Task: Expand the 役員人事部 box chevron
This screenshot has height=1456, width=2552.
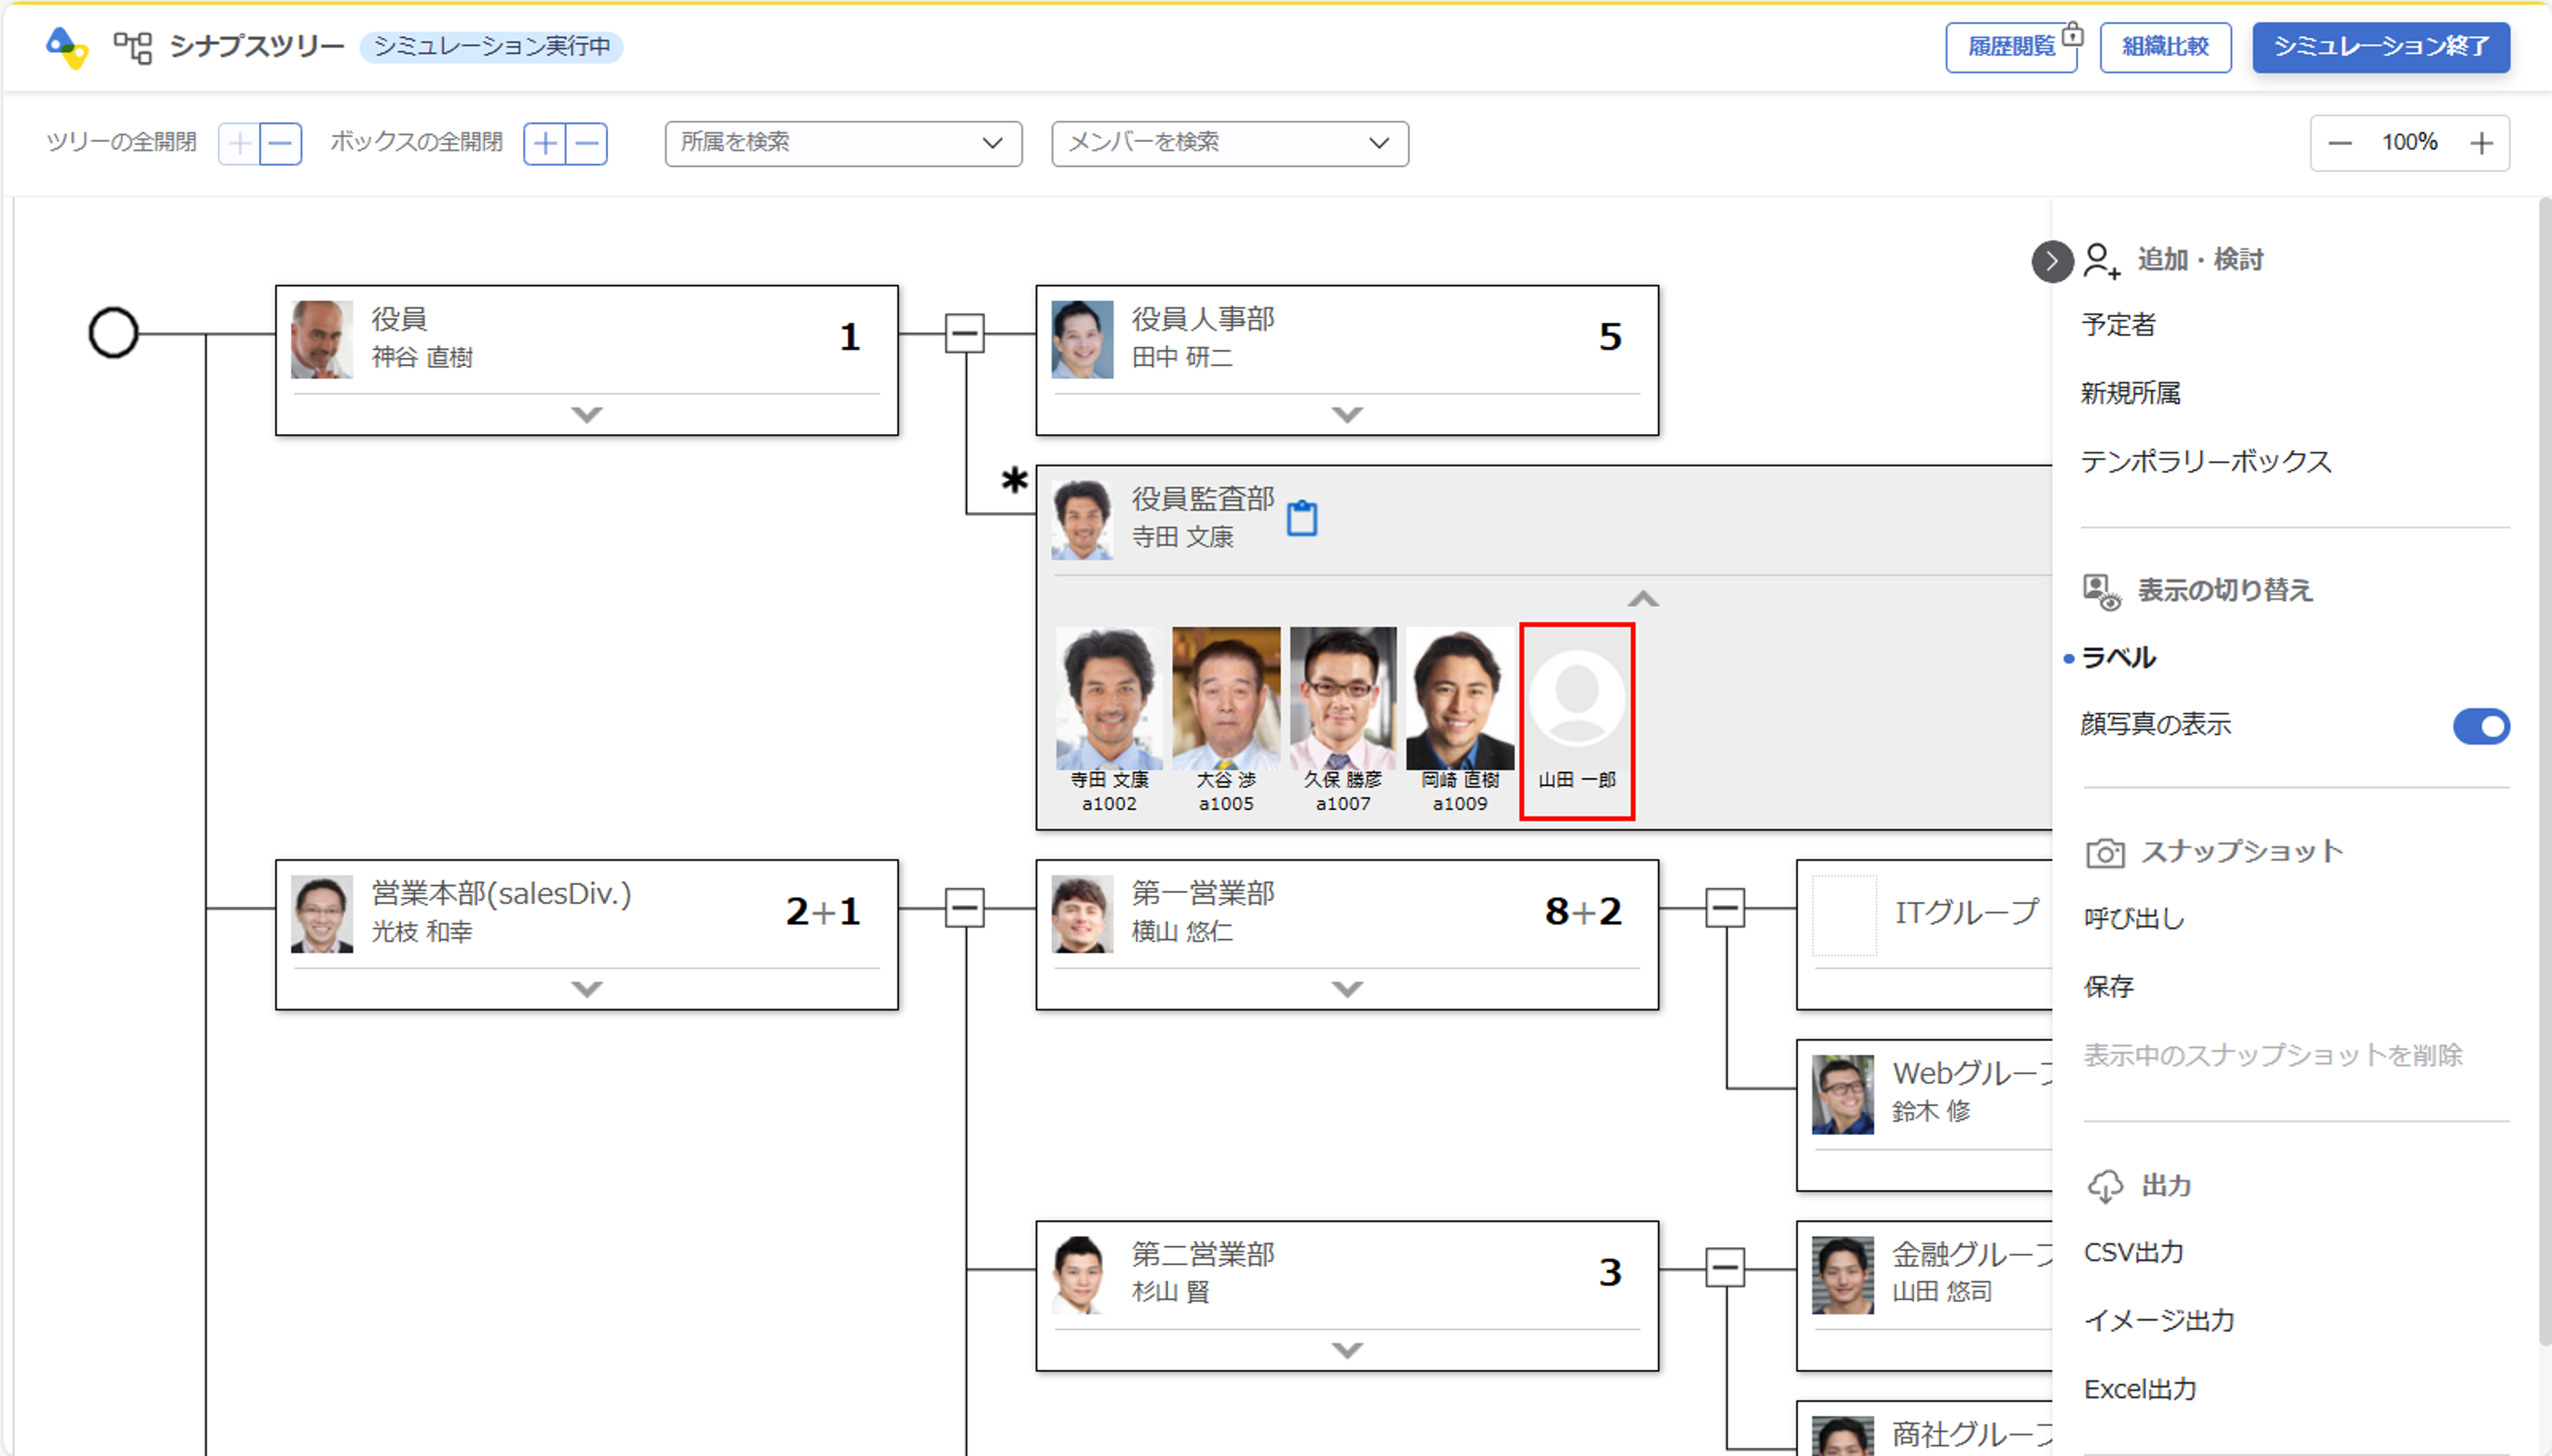Action: (x=1347, y=414)
